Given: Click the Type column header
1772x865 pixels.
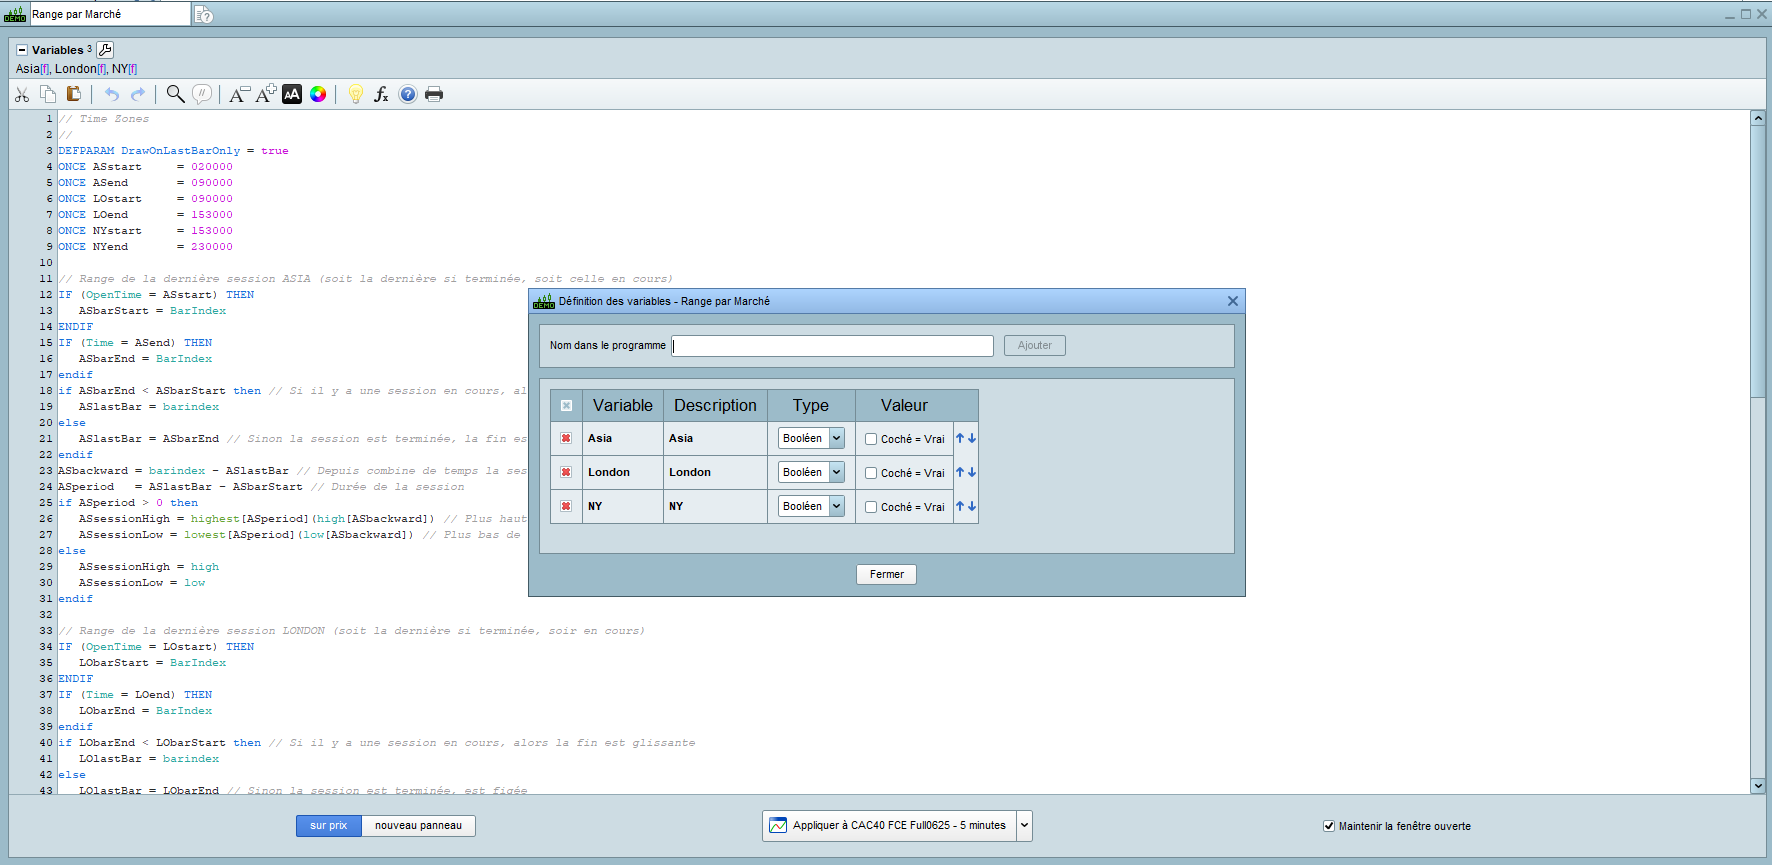Looking at the screenshot, I should 811,405.
